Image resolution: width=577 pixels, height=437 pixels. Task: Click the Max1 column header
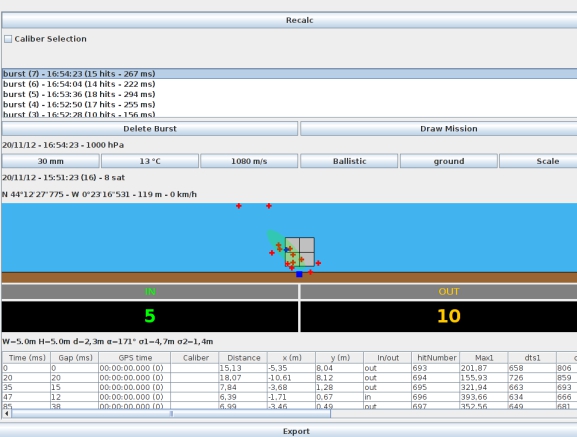(x=484, y=358)
